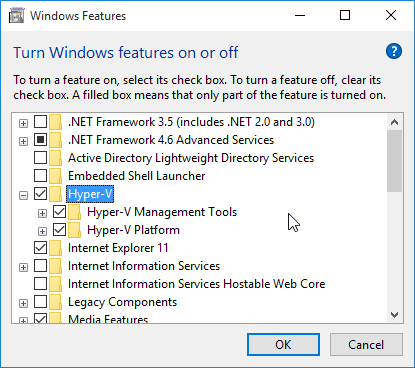Select the Internet Information Services label
415x368 pixels.
tap(144, 266)
